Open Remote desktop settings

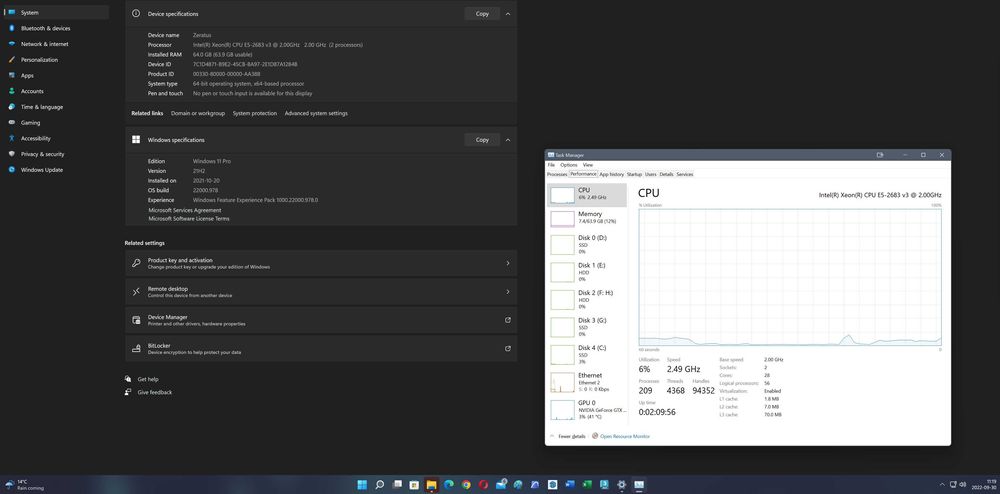321,292
